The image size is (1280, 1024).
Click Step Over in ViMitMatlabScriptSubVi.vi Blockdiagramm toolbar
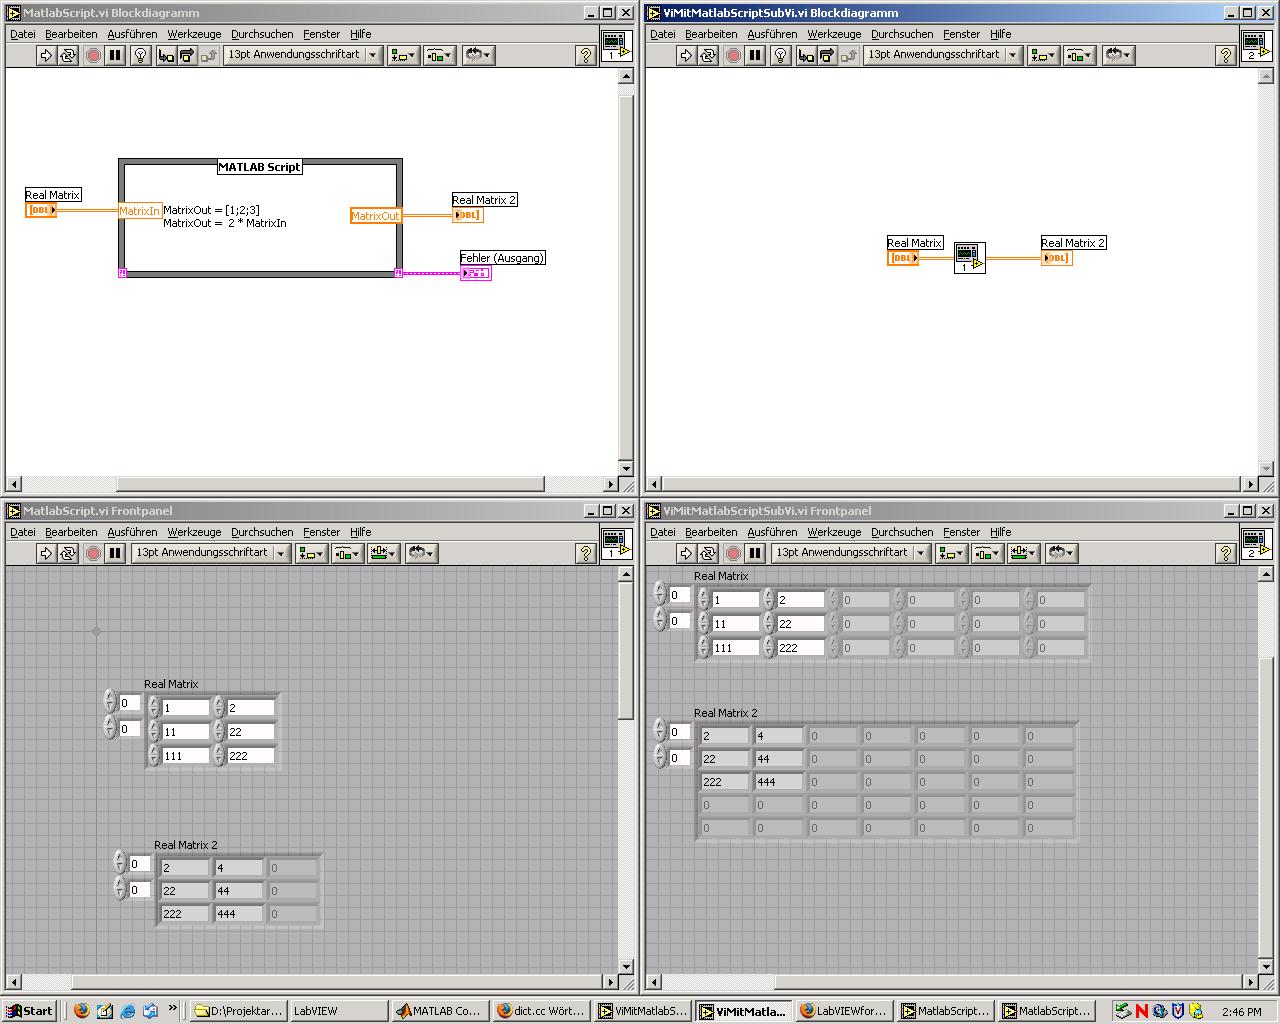[x=827, y=55]
